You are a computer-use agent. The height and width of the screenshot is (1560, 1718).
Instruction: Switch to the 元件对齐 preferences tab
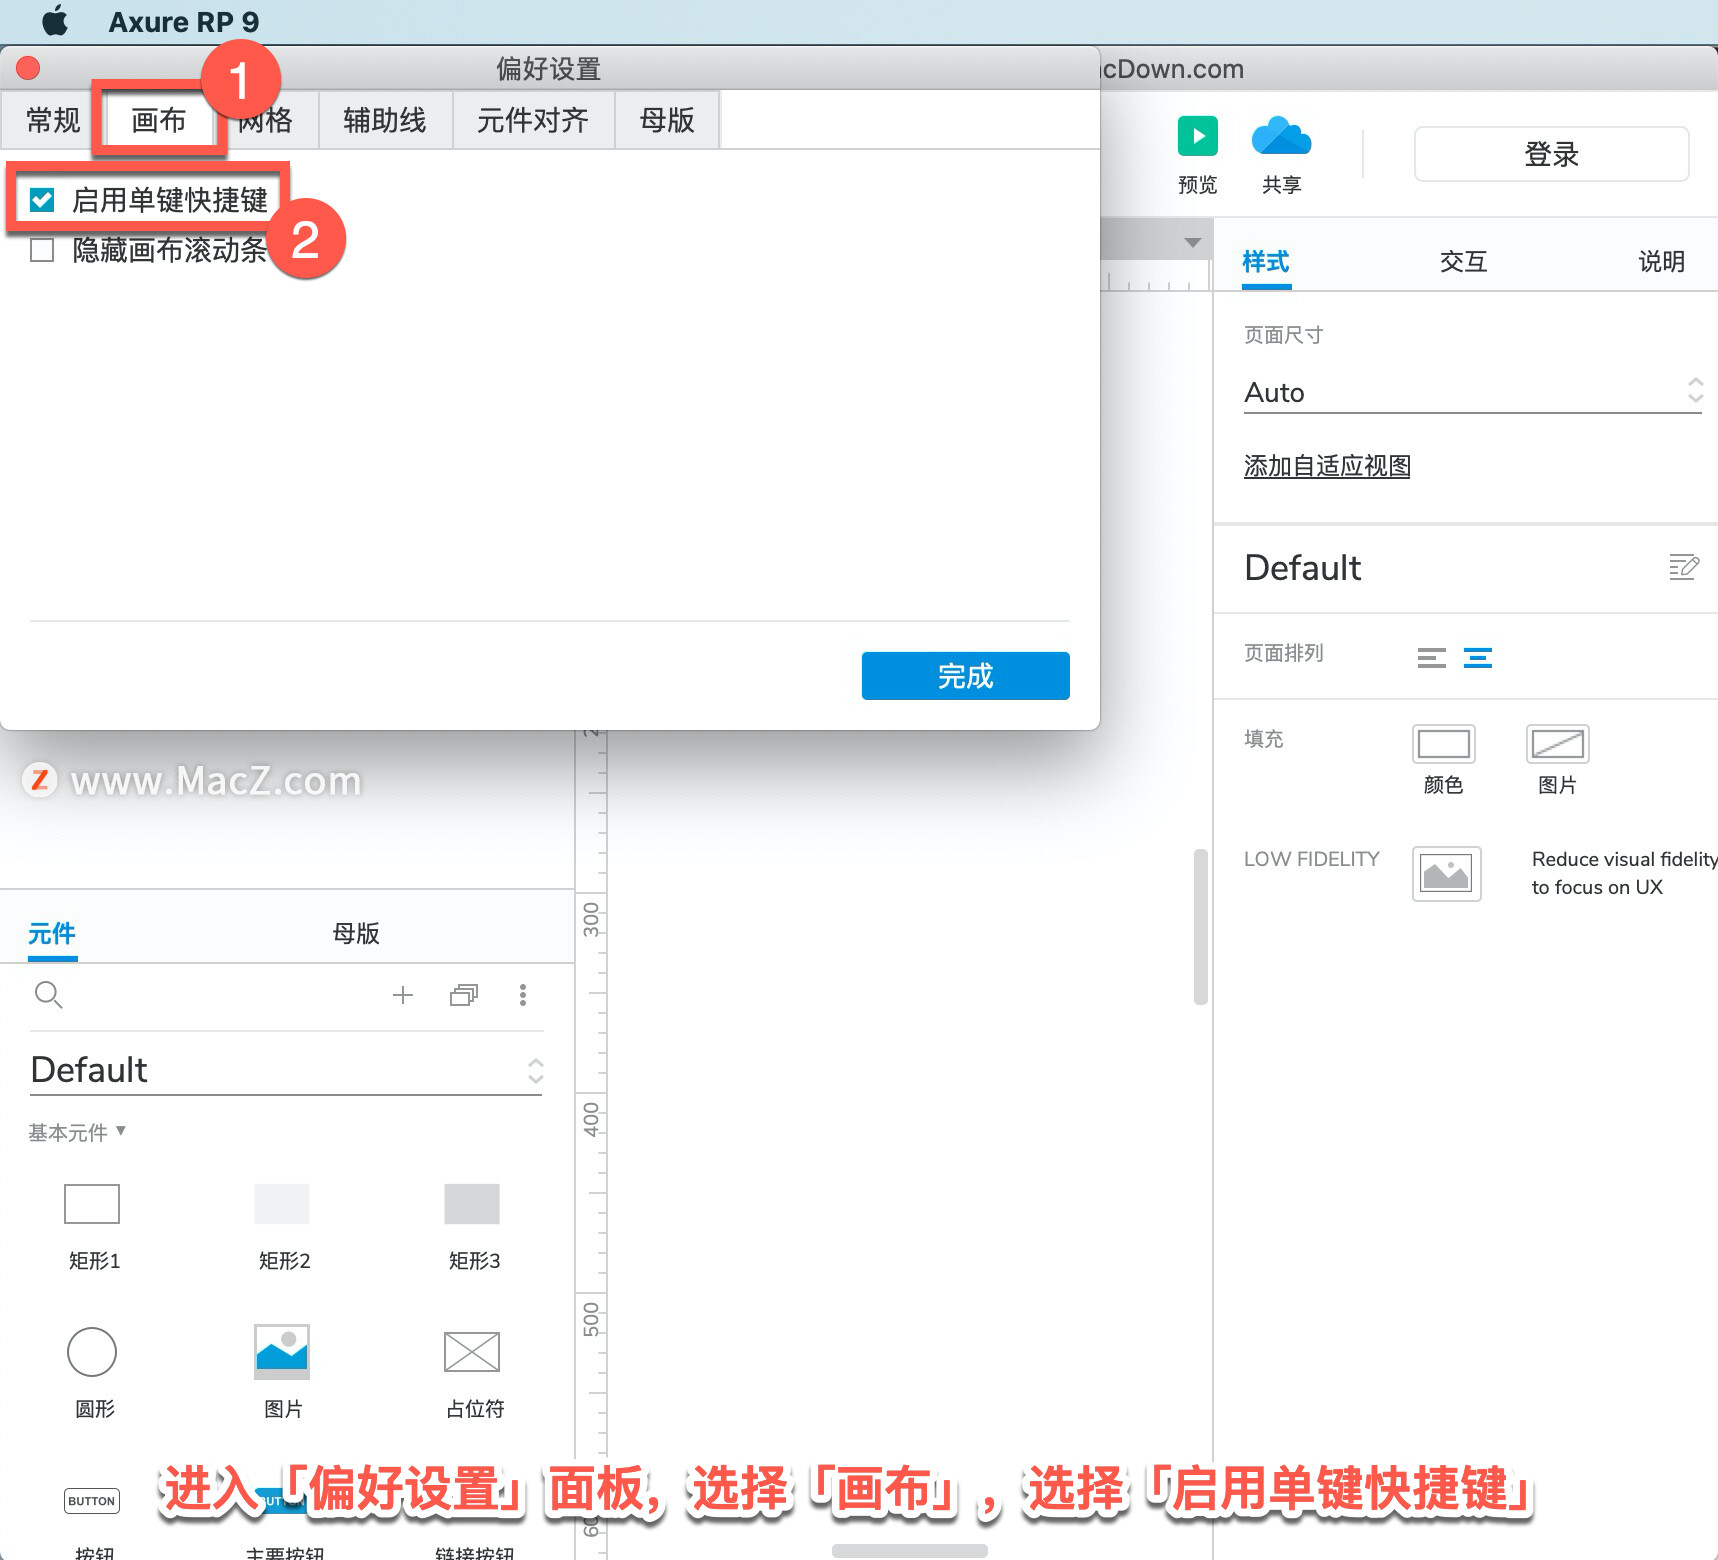tap(533, 120)
